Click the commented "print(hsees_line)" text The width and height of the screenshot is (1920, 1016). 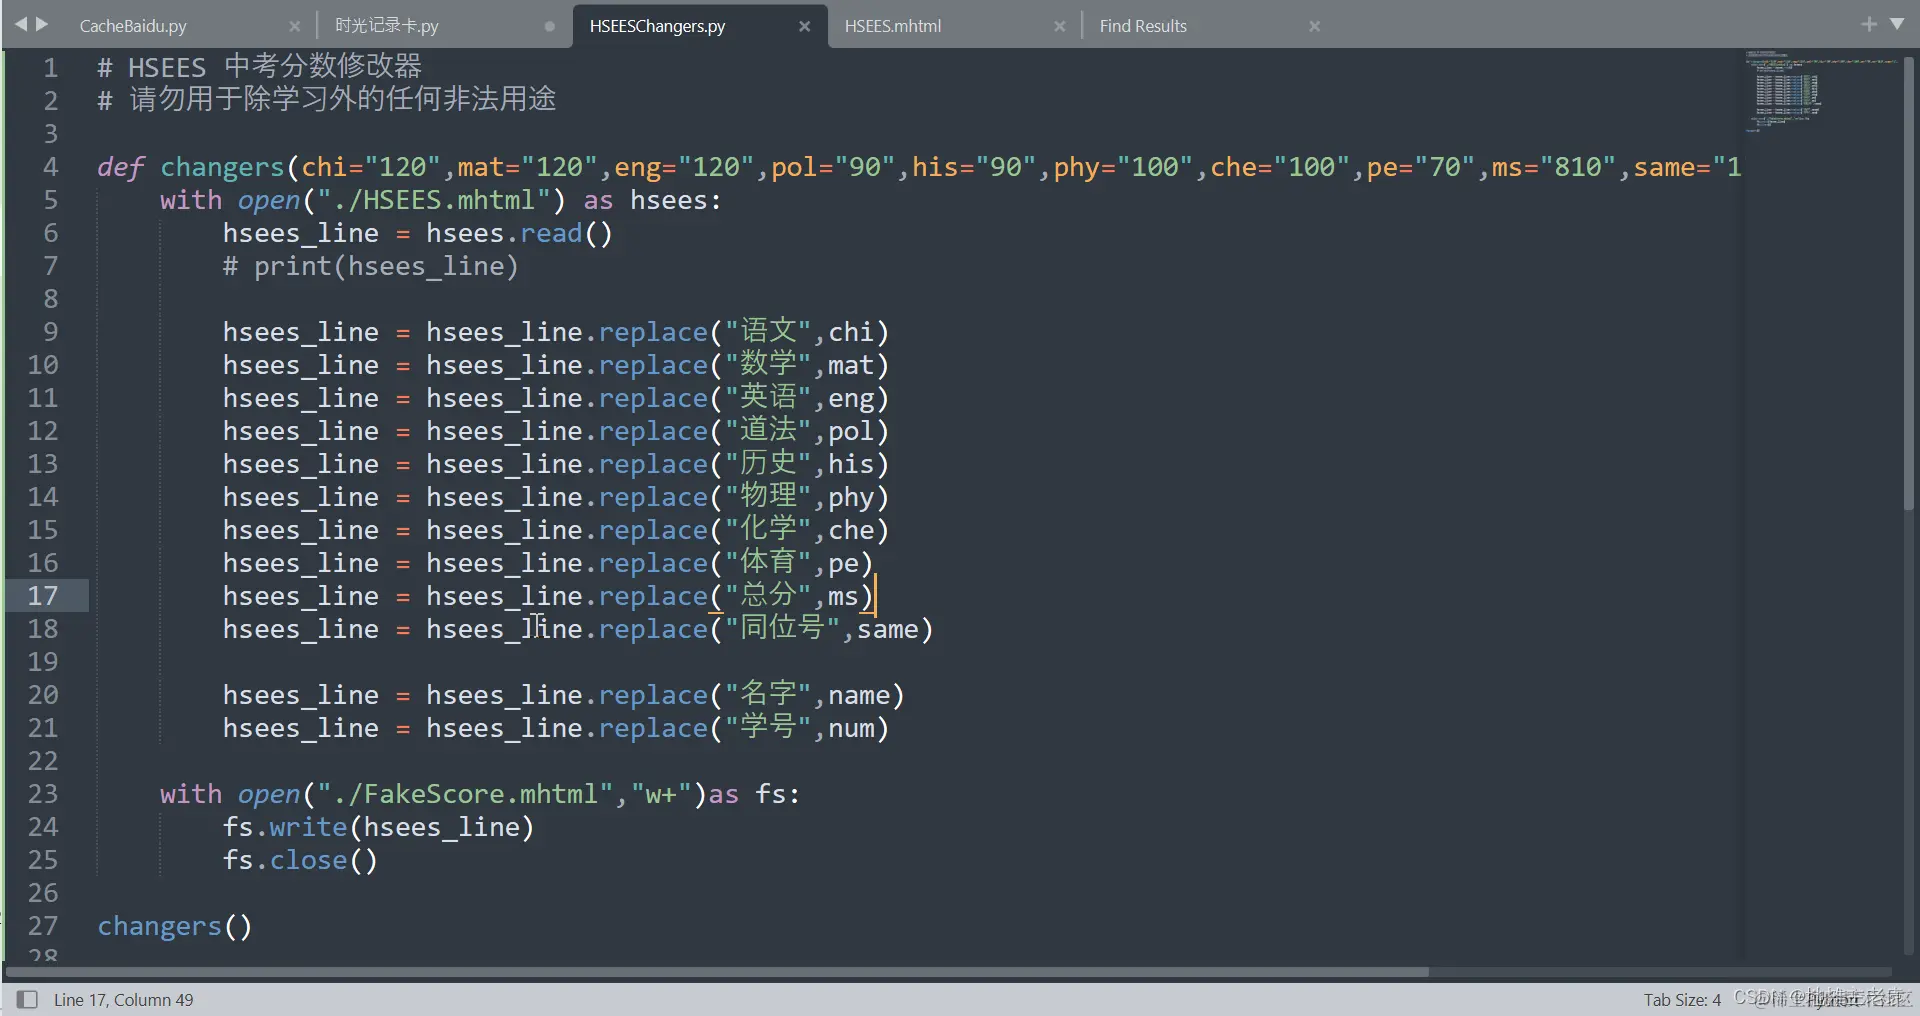386,266
